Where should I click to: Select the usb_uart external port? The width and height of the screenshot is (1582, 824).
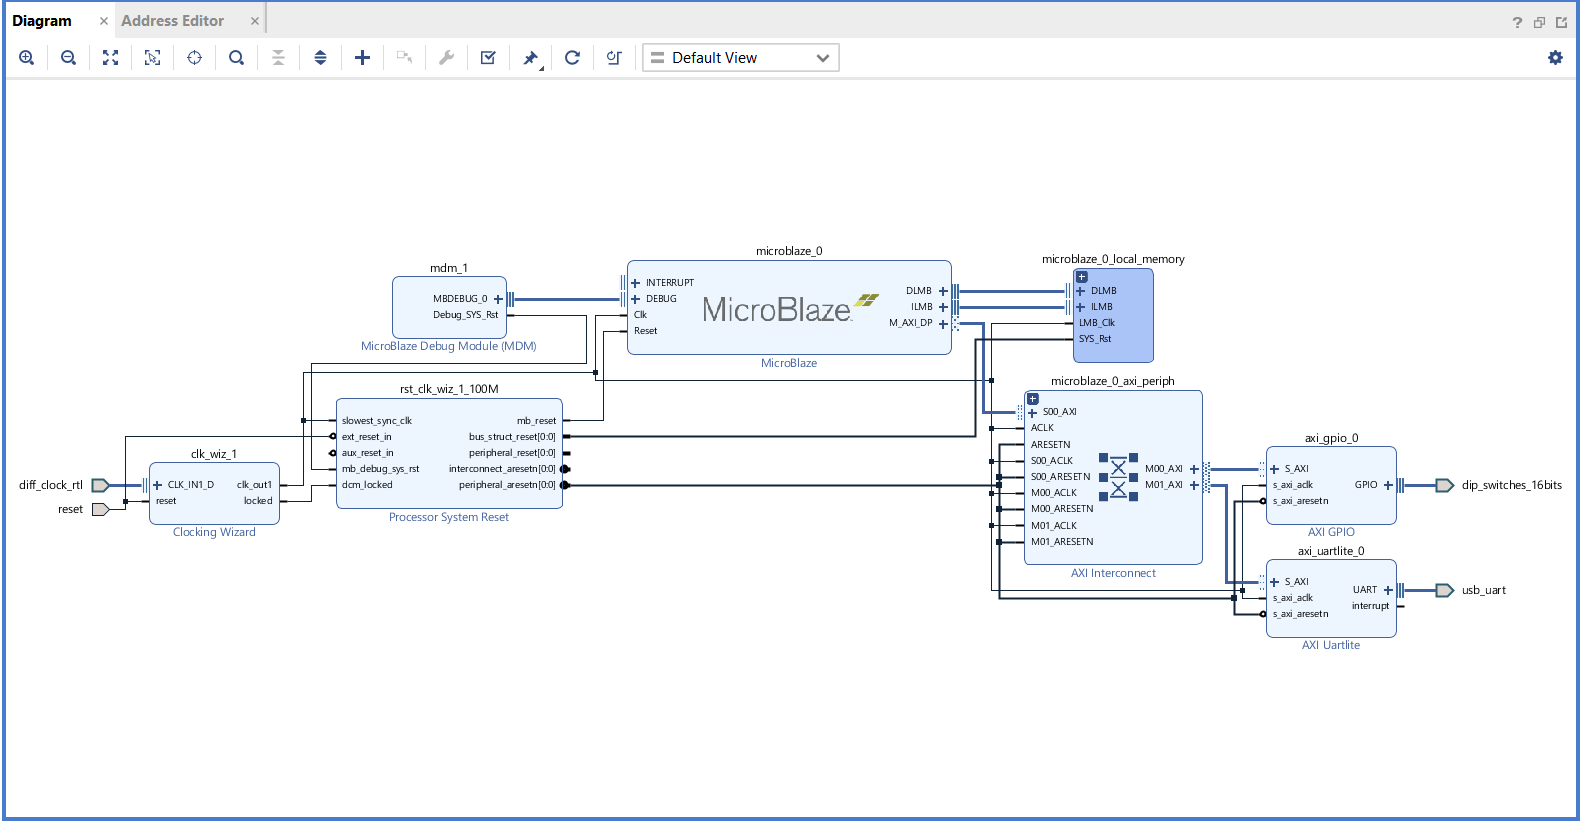click(1445, 590)
